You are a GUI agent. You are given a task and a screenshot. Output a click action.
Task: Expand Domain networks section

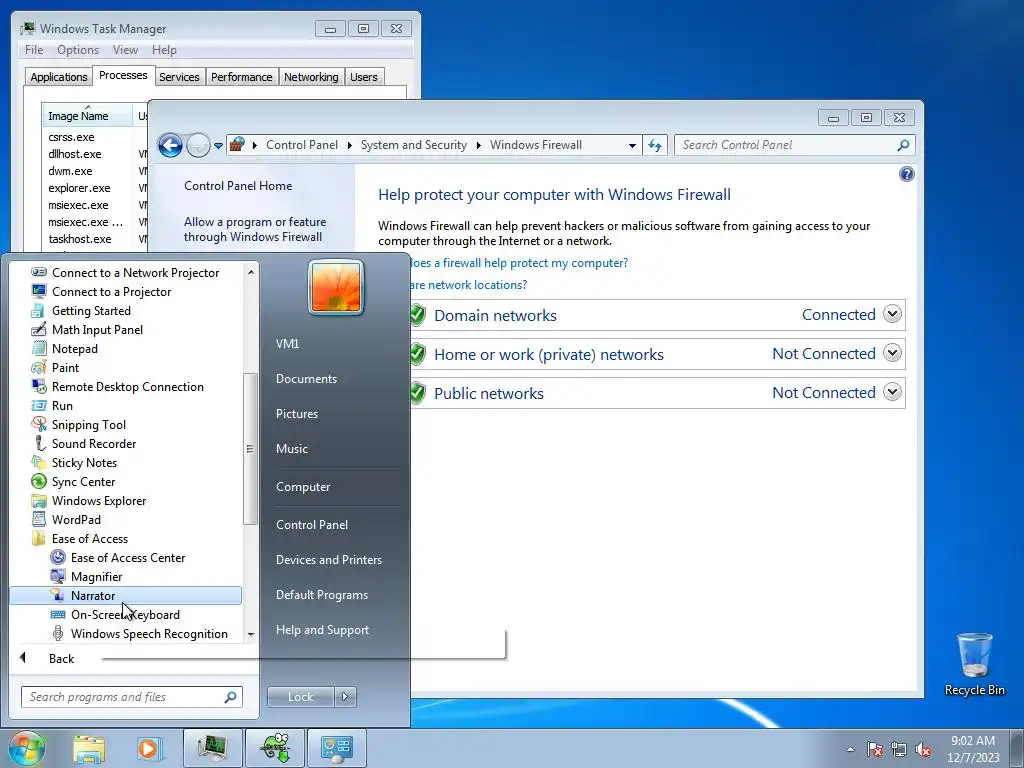tap(892, 314)
